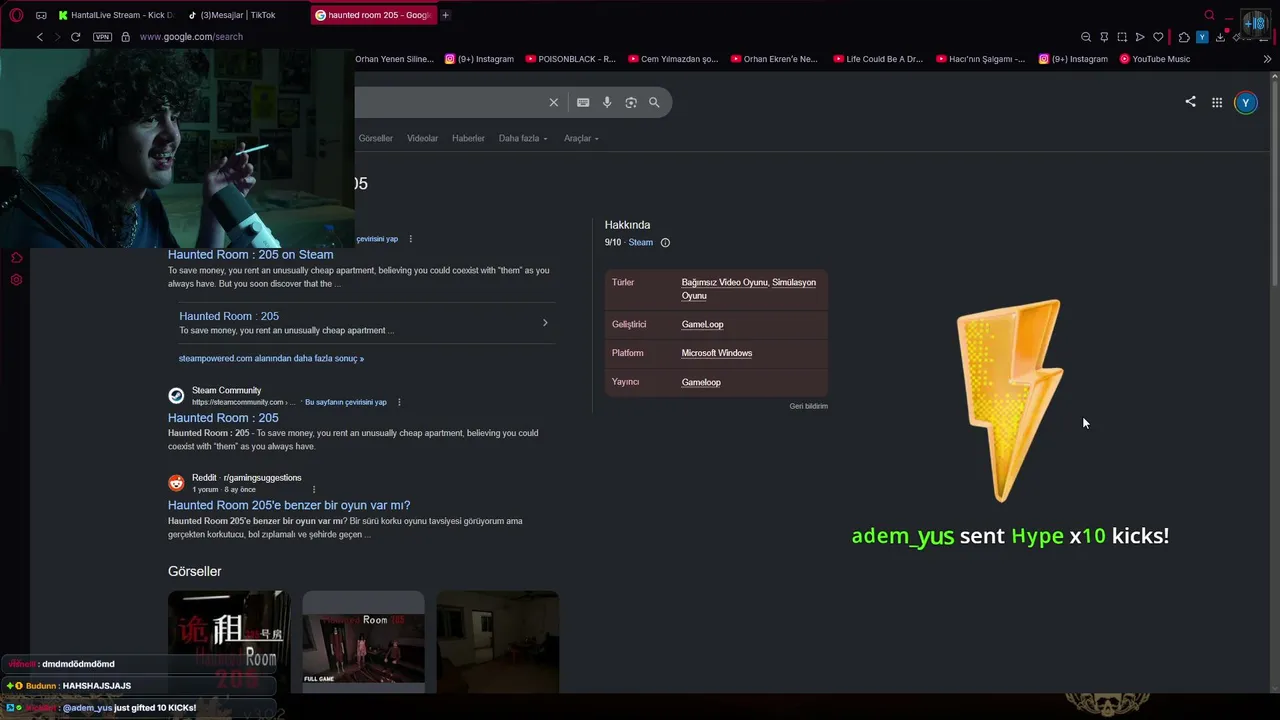Screen dimensions: 1280x720
Task: Open the first Görseller thumbnail image
Action: 229,641
